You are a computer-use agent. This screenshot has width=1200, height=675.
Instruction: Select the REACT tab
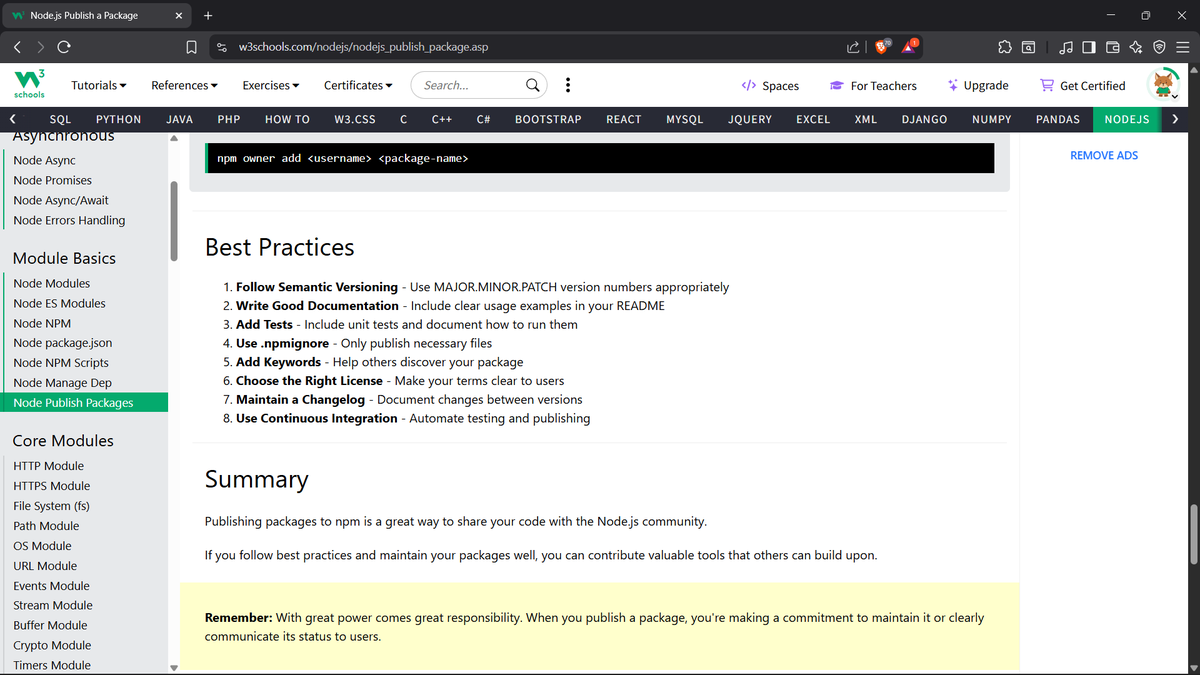tap(624, 119)
